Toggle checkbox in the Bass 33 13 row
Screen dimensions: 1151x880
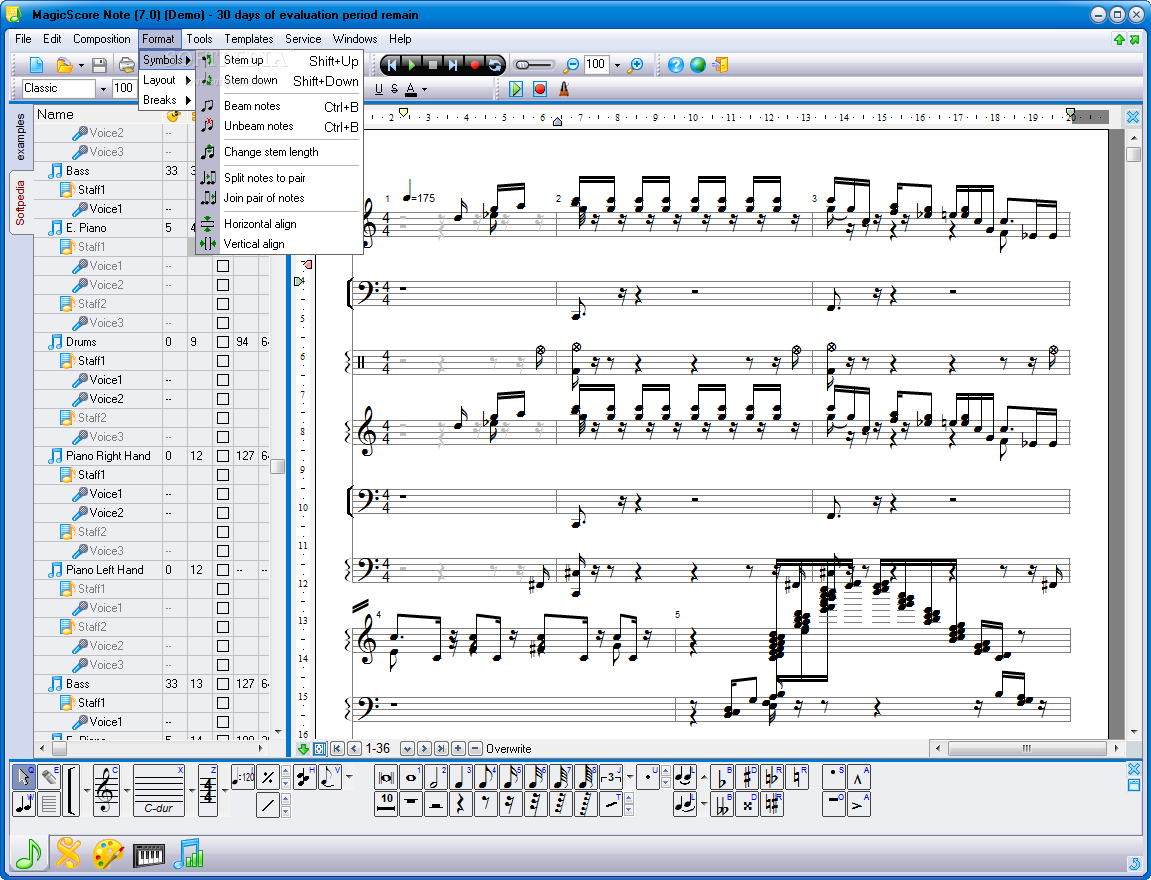(x=223, y=684)
